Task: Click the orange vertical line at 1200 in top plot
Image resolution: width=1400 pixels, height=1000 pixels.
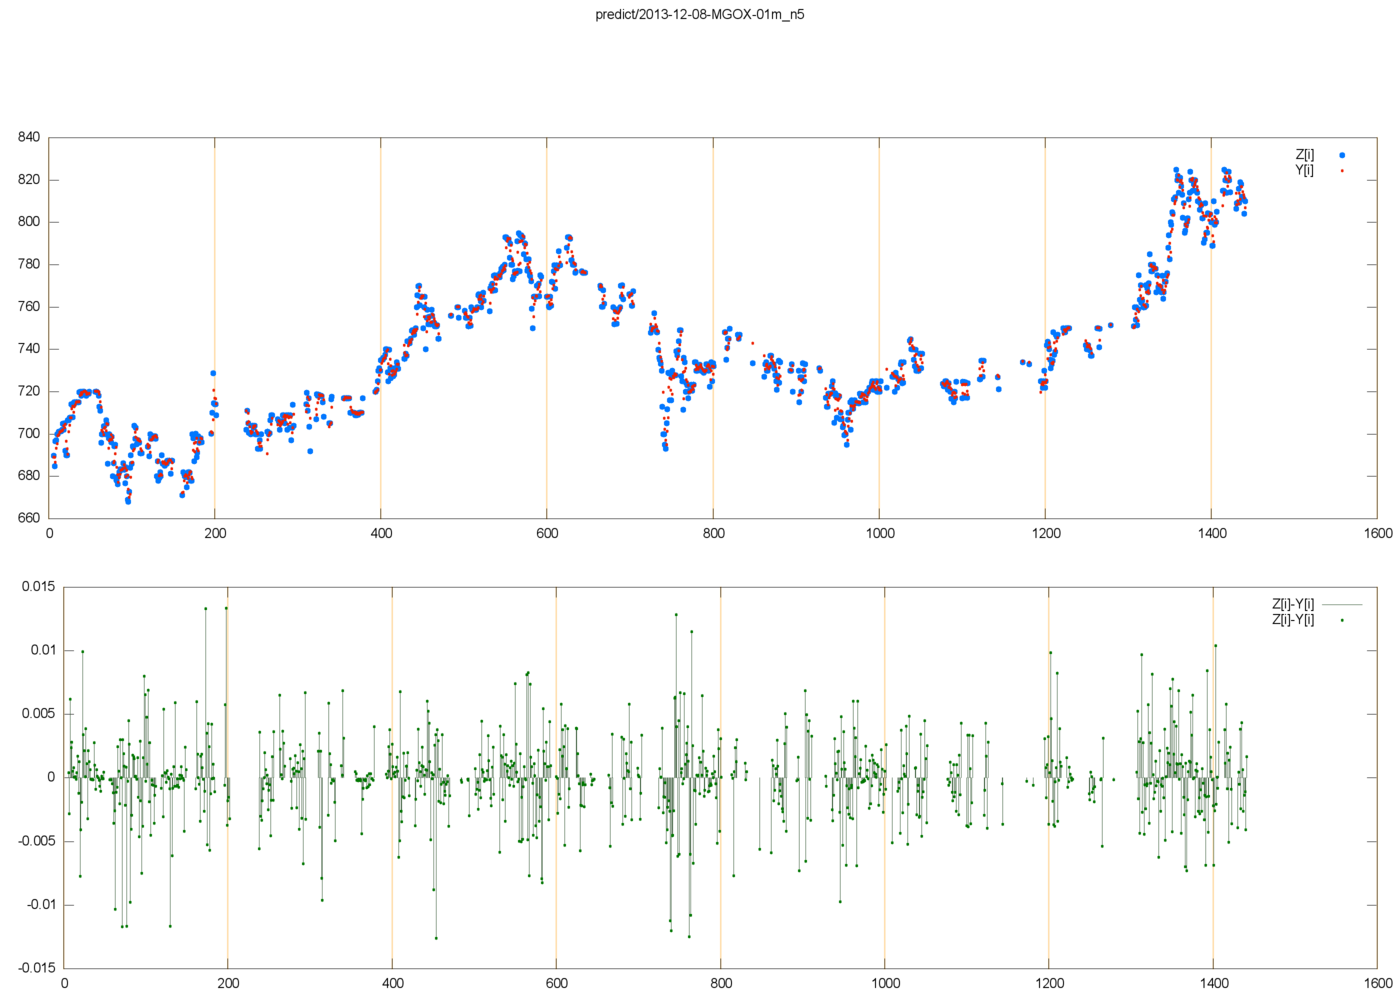Action: click(1045, 300)
